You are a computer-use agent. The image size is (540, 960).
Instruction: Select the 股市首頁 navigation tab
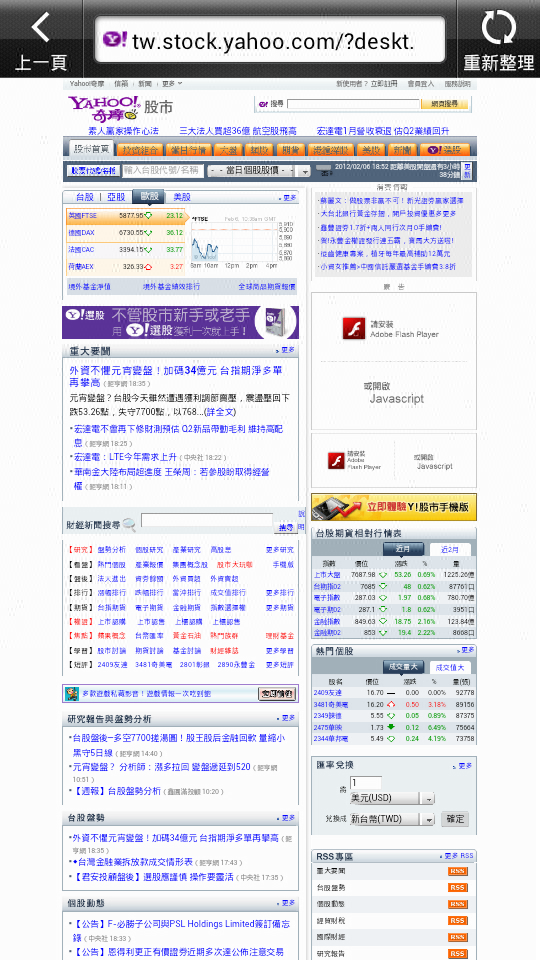point(91,149)
